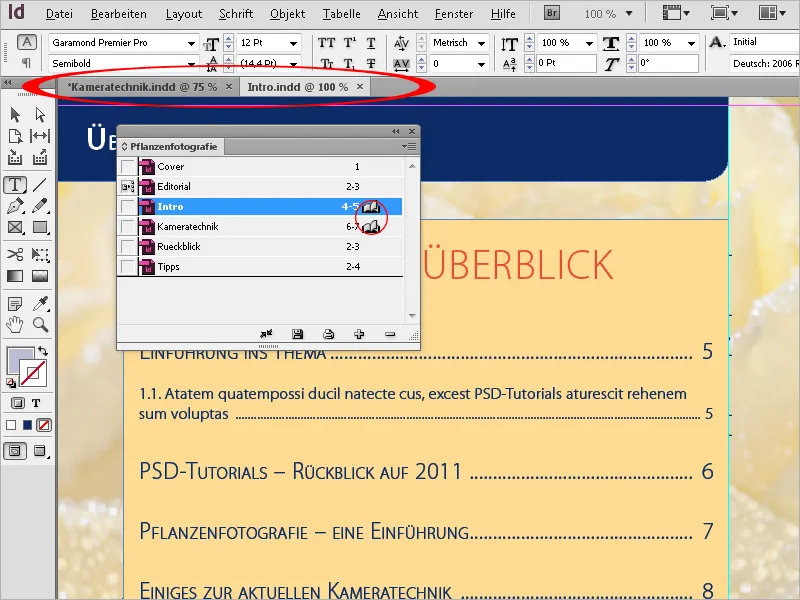Activate the Type tool

tap(15, 185)
